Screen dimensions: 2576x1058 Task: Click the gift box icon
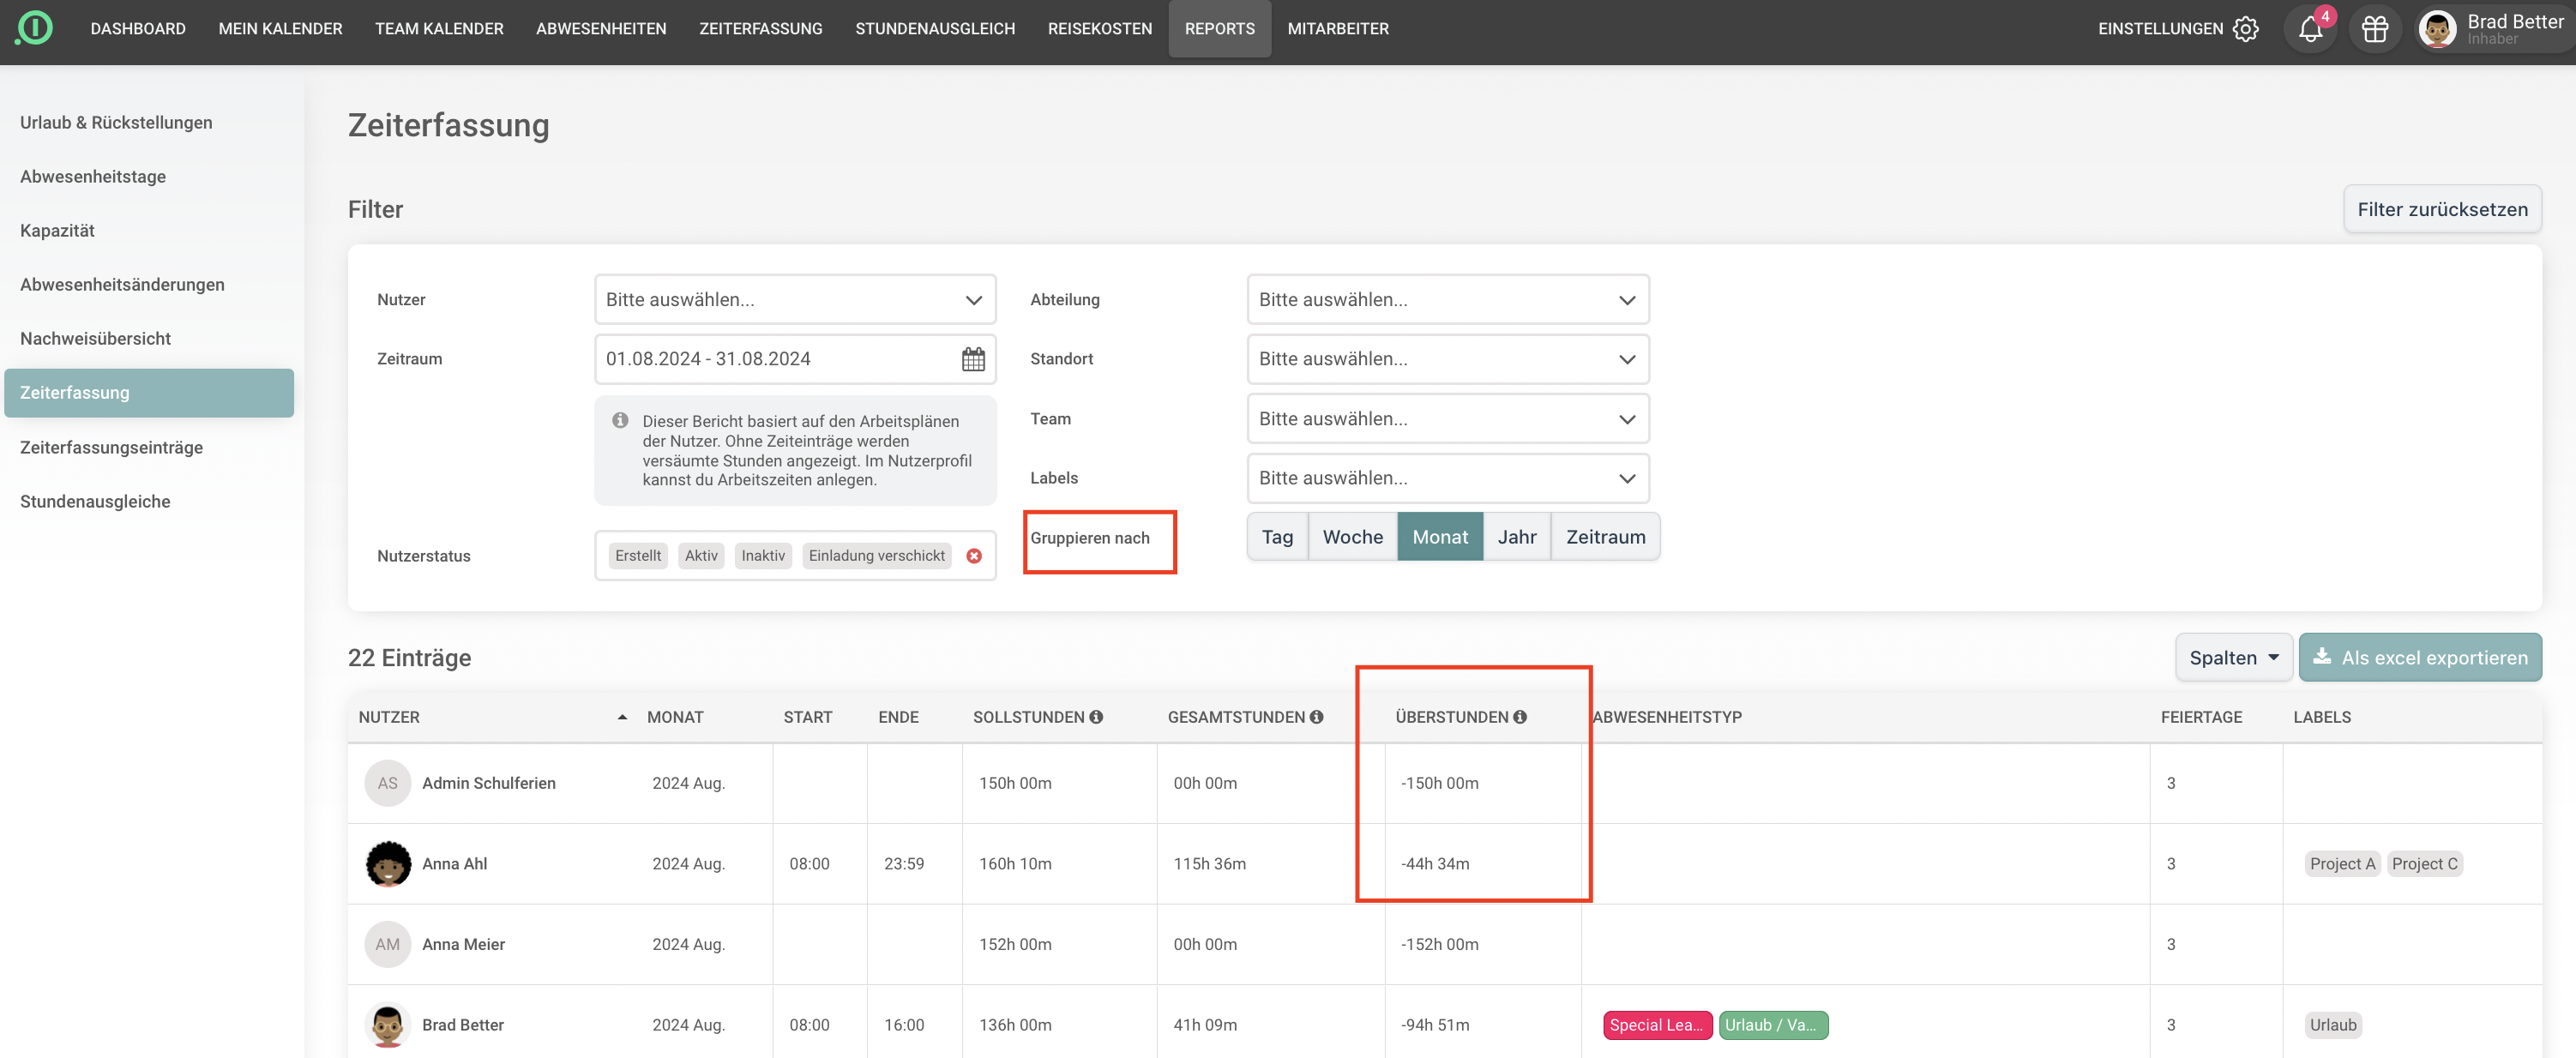click(x=2375, y=29)
